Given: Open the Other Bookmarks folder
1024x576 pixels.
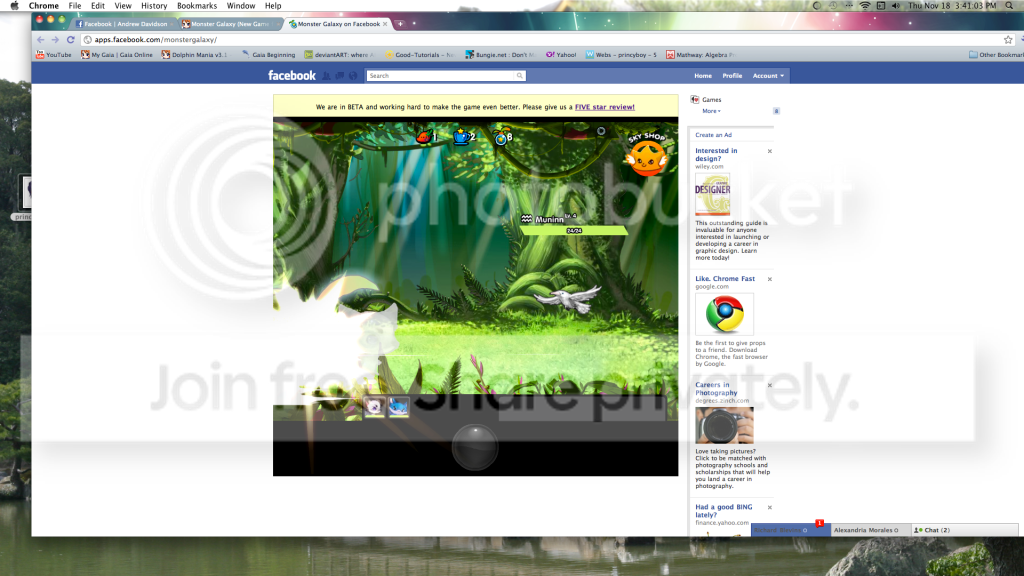Looking at the screenshot, I should pos(996,55).
